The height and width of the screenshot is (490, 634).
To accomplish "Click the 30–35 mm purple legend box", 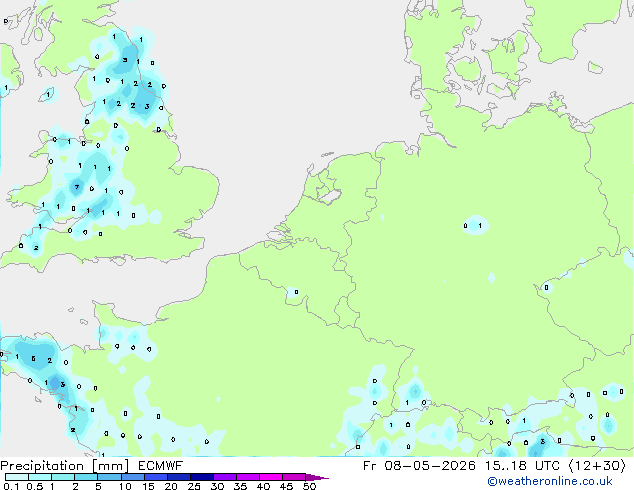I will click(x=224, y=477).
